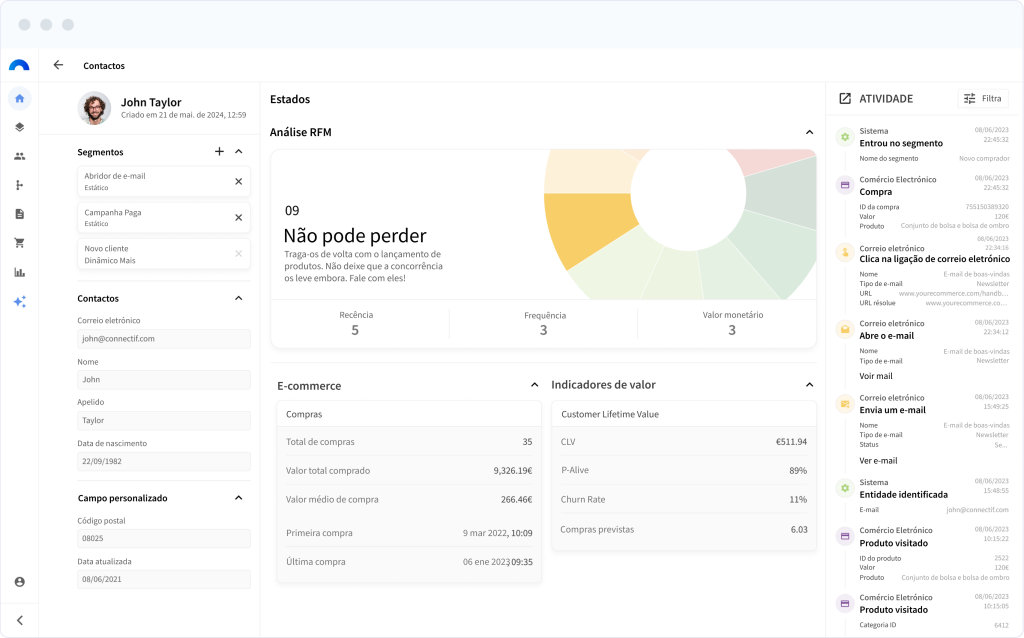Viewport: 1024px width, 638px height.
Task: Collapse the E-commerce section
Action: pos(534,385)
